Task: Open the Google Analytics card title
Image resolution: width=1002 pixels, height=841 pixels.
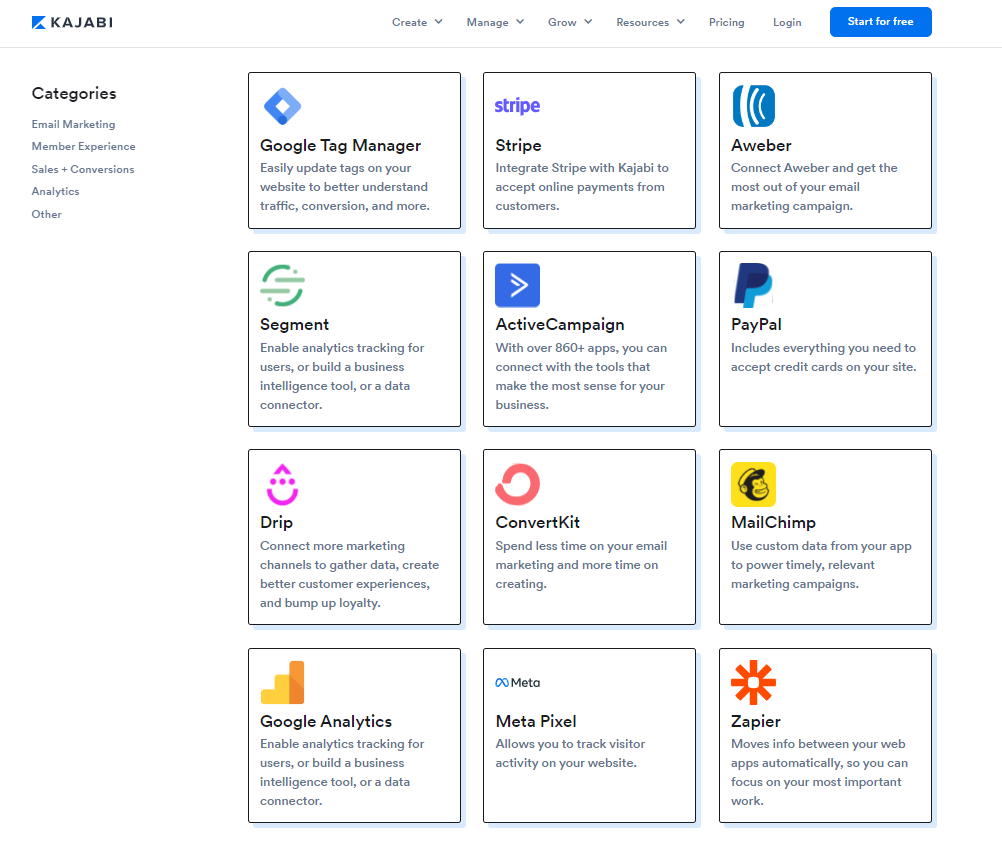Action: pyautogui.click(x=326, y=721)
